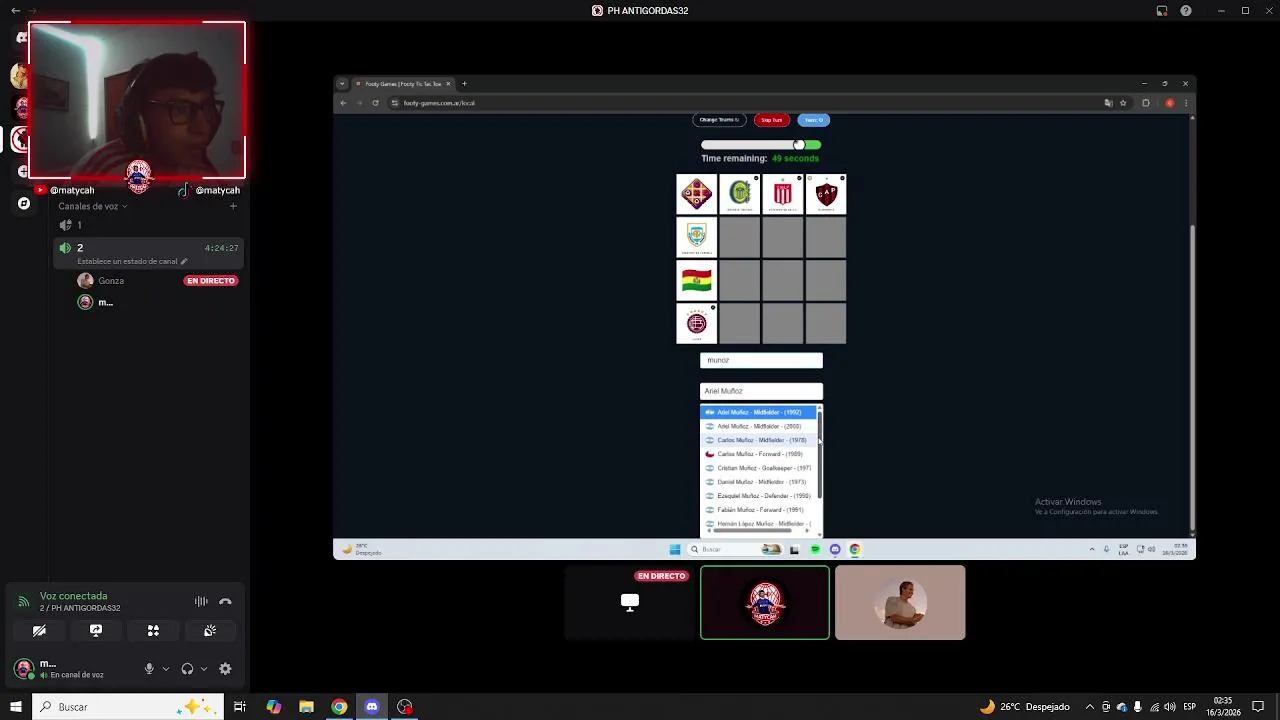The height and width of the screenshot is (720, 1280).
Task: Deafen audio with headphones icon
Action: (x=187, y=669)
